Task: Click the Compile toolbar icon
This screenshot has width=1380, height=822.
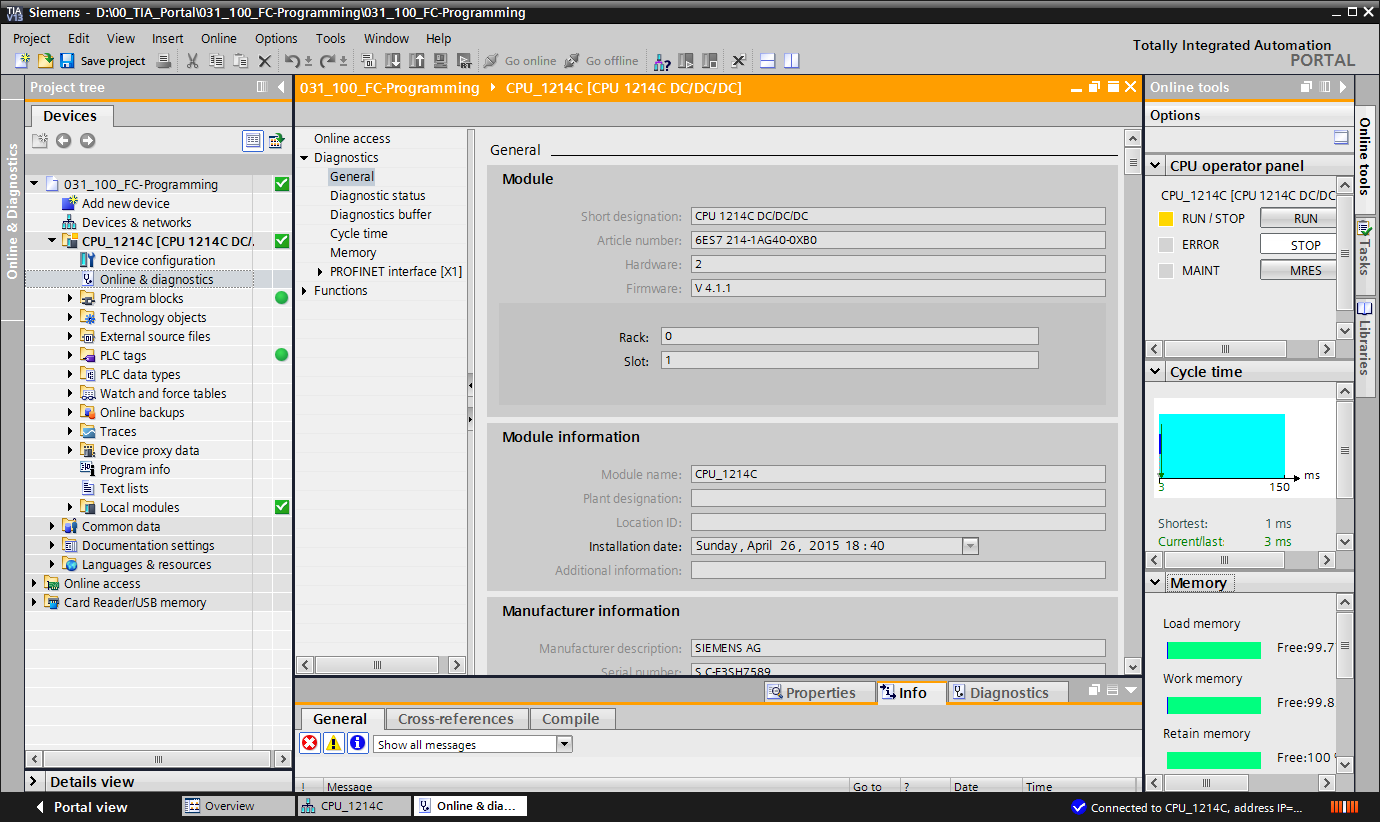Action: [369, 61]
